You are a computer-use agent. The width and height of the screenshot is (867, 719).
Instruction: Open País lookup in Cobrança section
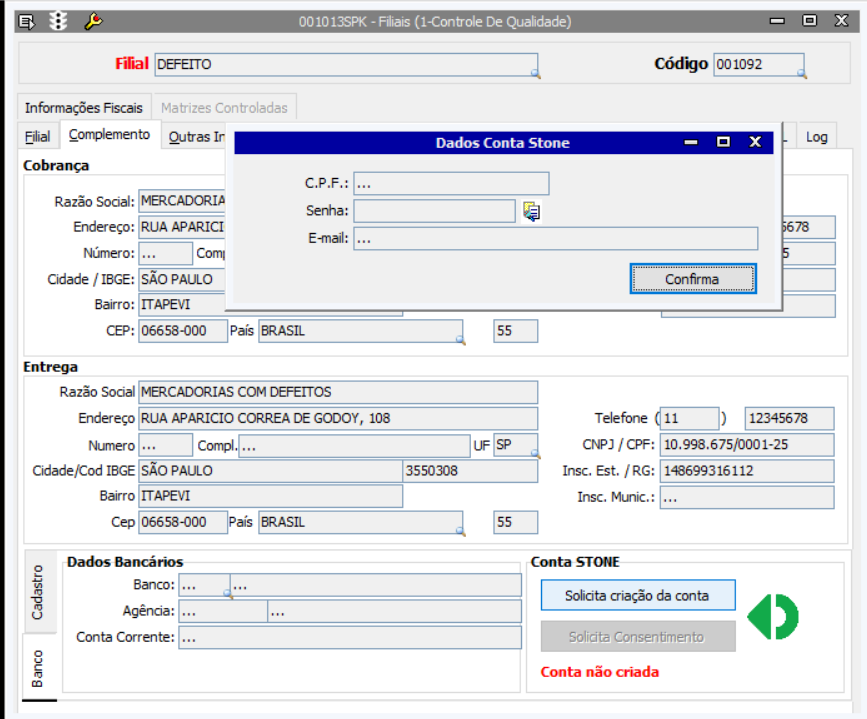(461, 340)
